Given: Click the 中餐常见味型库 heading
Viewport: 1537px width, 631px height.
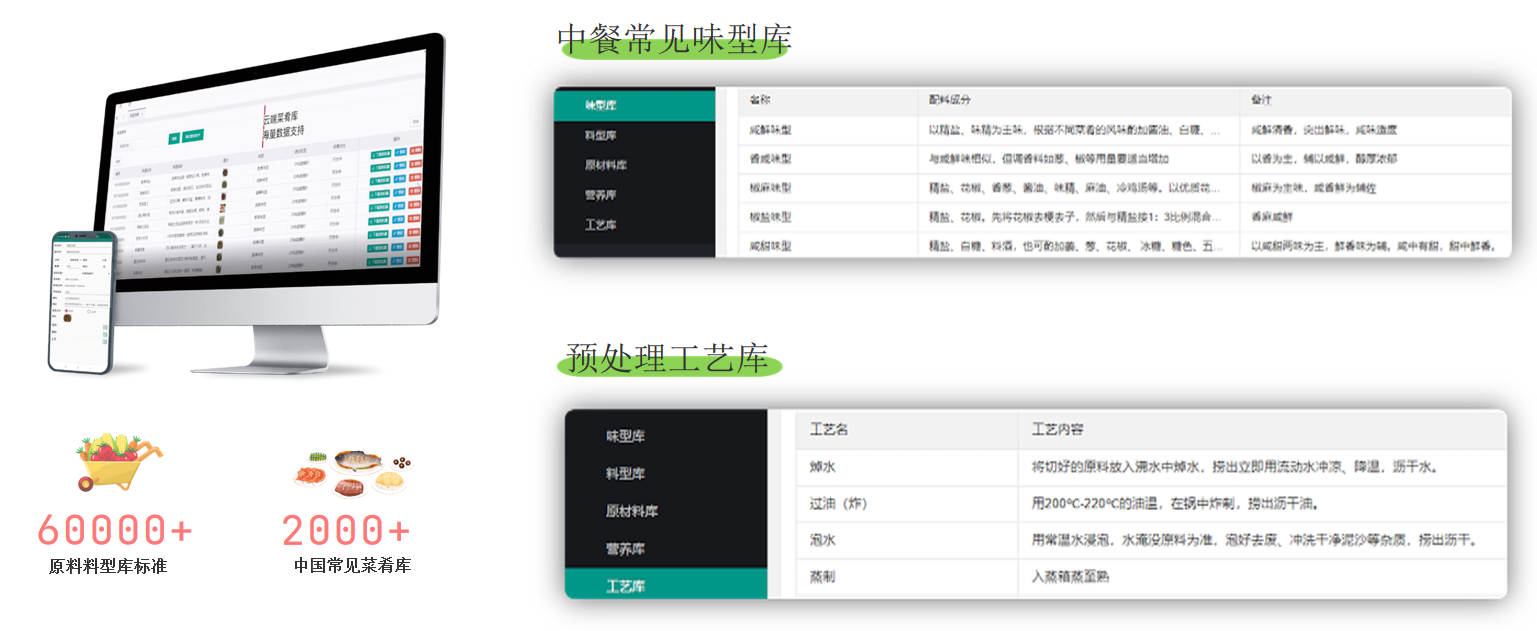Looking at the screenshot, I should (674, 38).
